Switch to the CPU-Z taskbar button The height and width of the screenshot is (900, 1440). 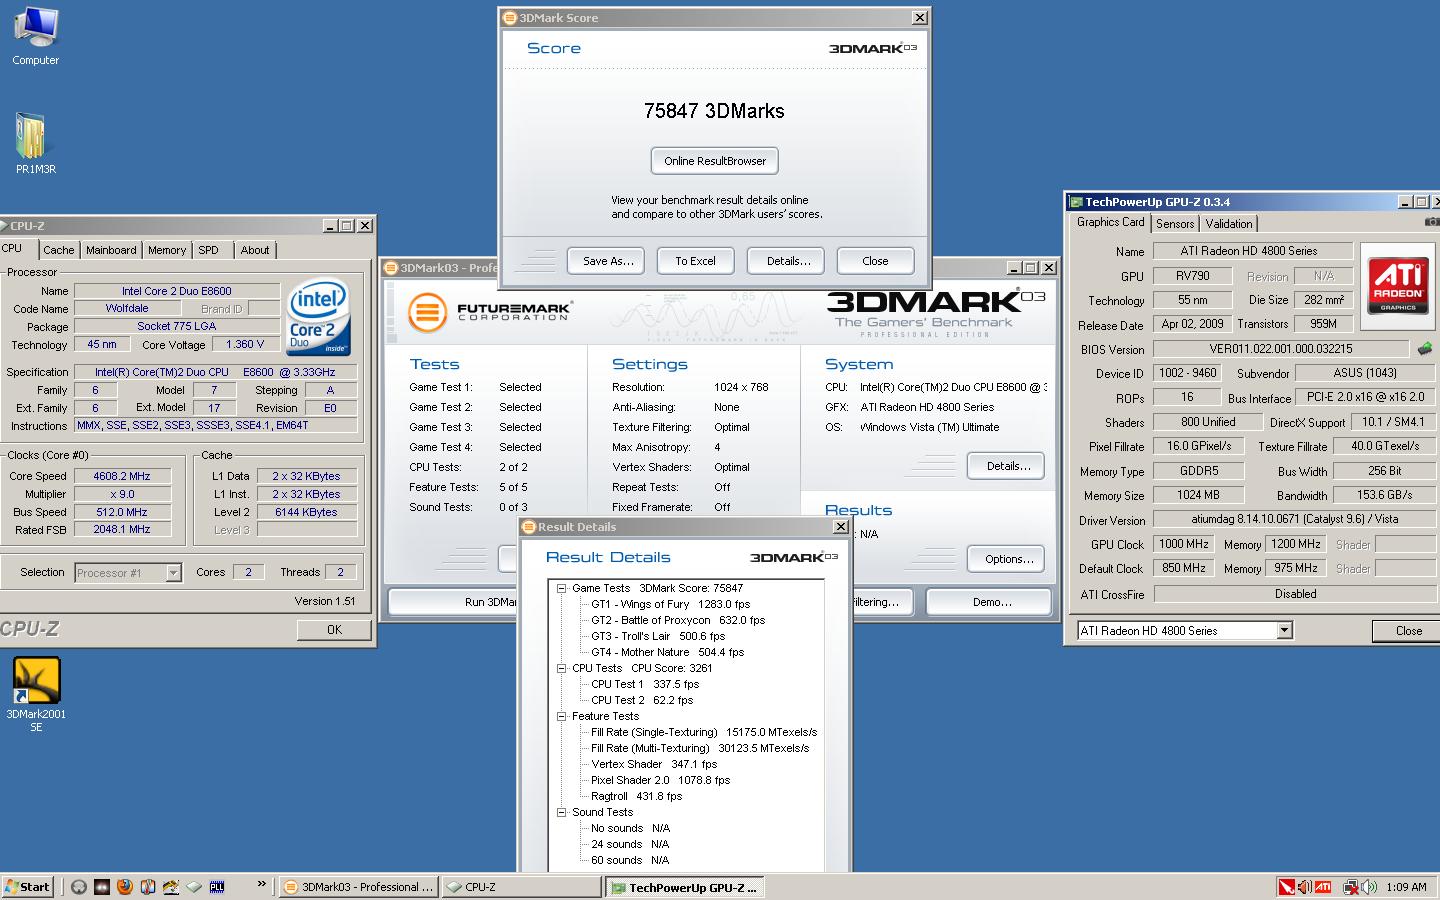click(521, 887)
